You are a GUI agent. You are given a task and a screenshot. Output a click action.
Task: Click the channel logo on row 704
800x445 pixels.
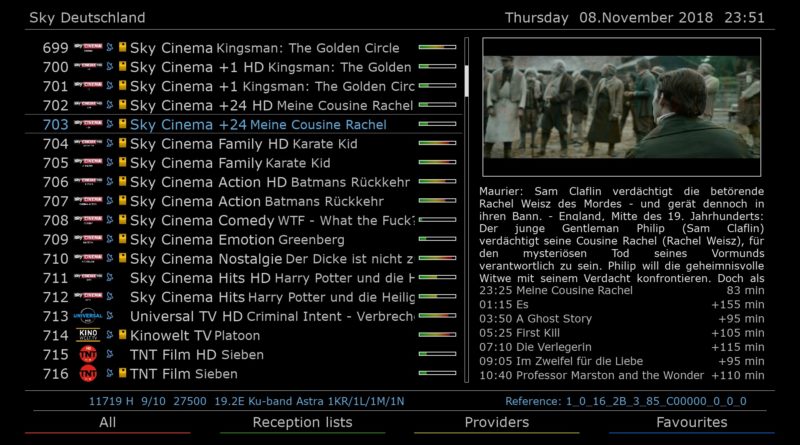88,143
